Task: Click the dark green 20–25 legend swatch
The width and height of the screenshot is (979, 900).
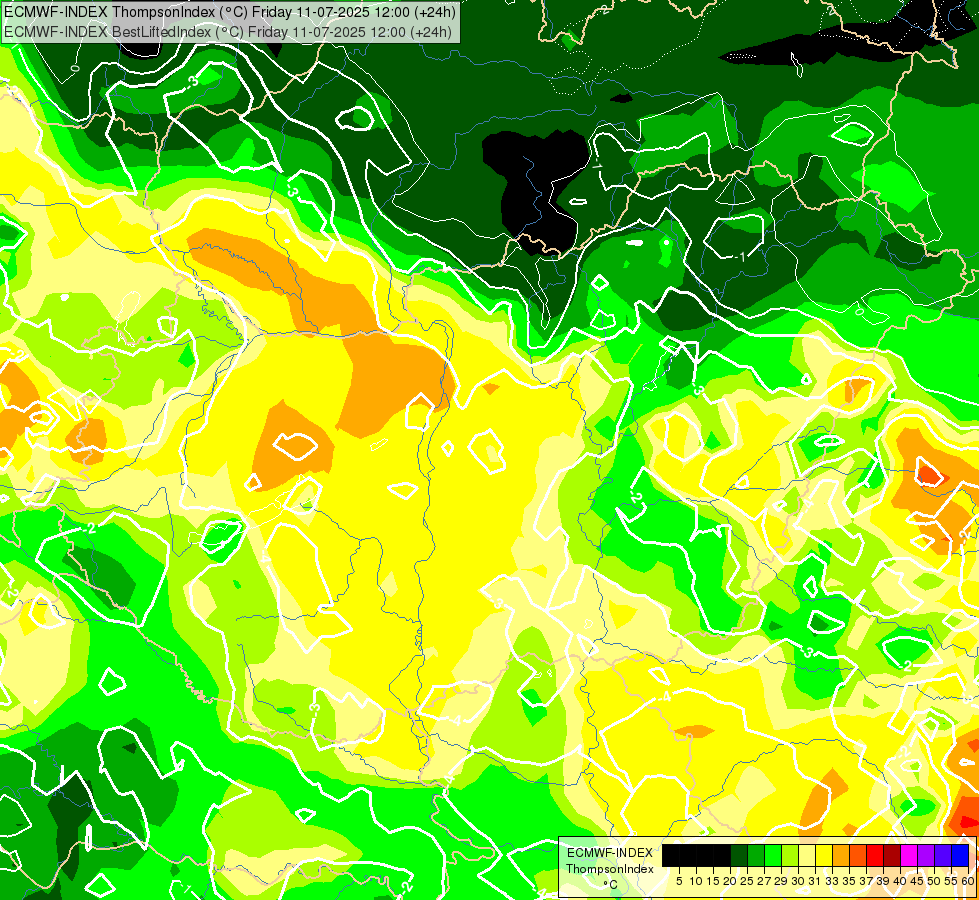Action: click(x=739, y=856)
